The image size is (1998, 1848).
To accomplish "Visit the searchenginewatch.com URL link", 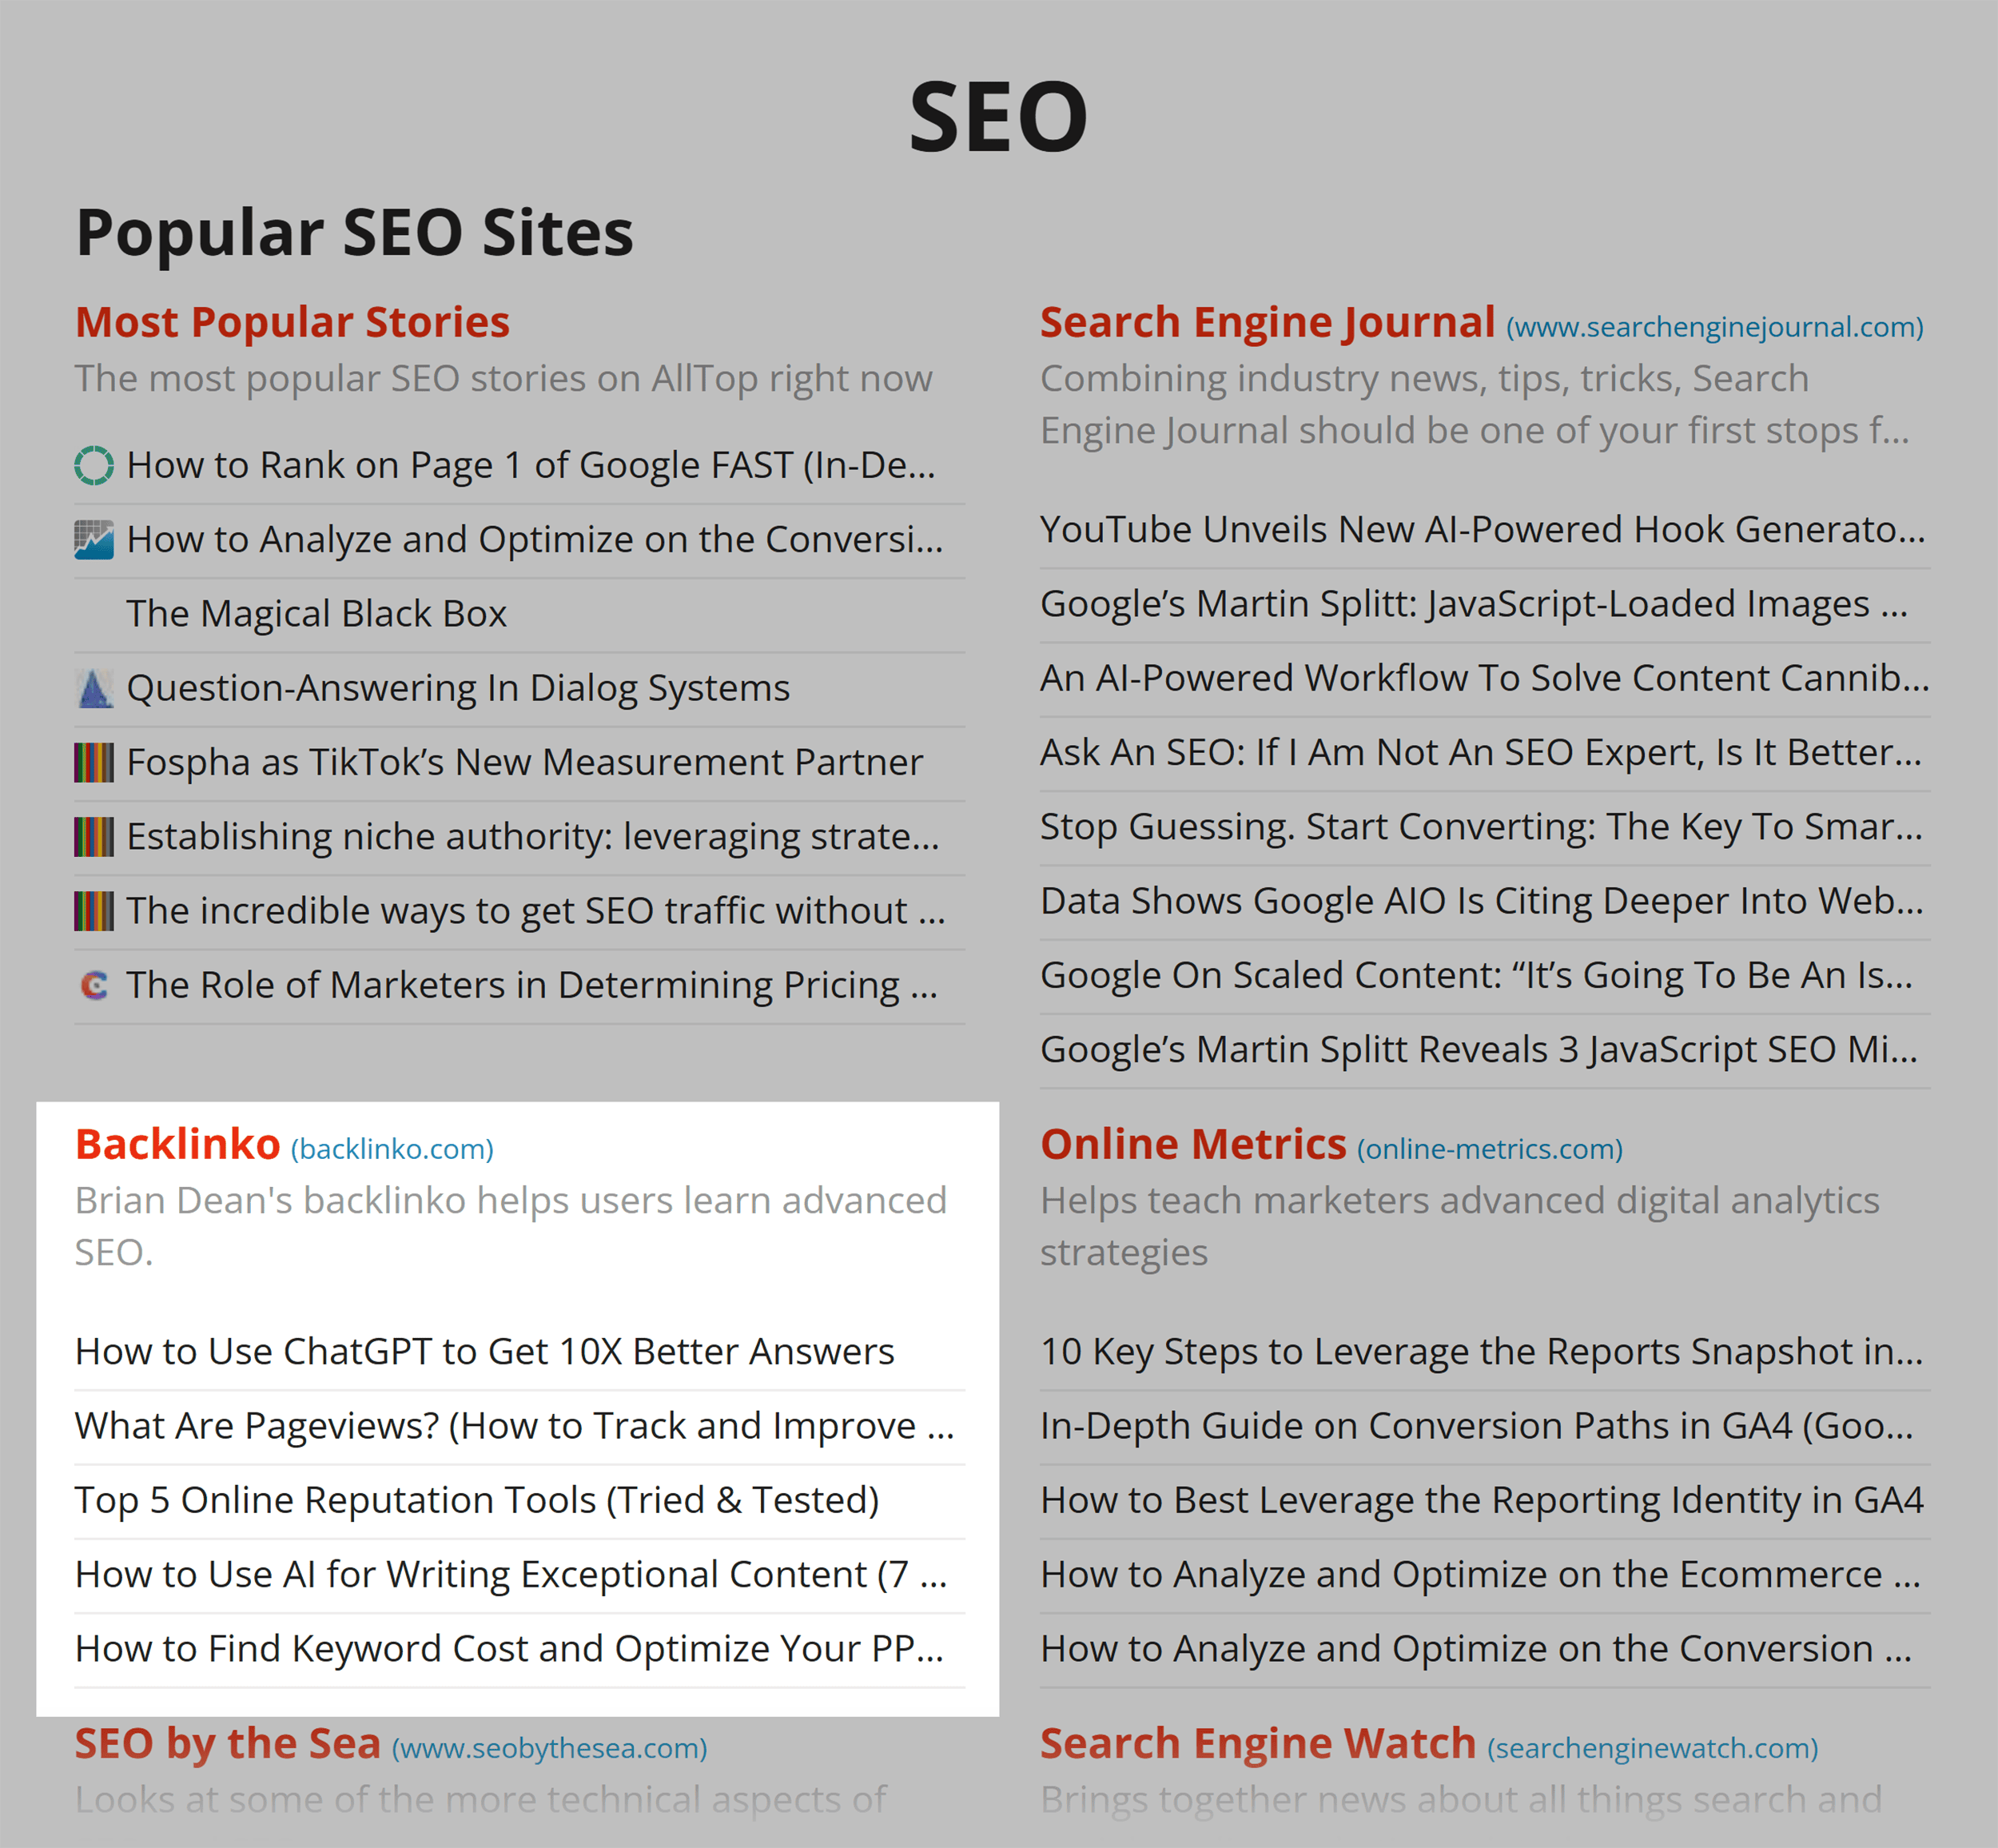I will (1652, 1748).
